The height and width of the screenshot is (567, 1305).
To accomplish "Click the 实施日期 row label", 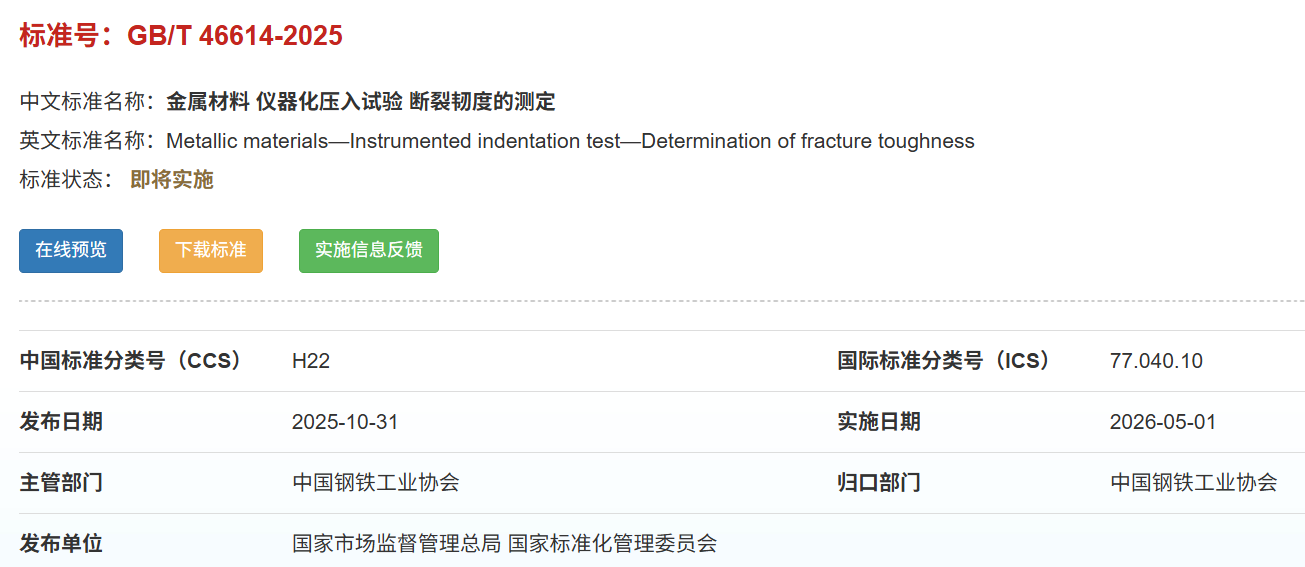I will tap(879, 422).
